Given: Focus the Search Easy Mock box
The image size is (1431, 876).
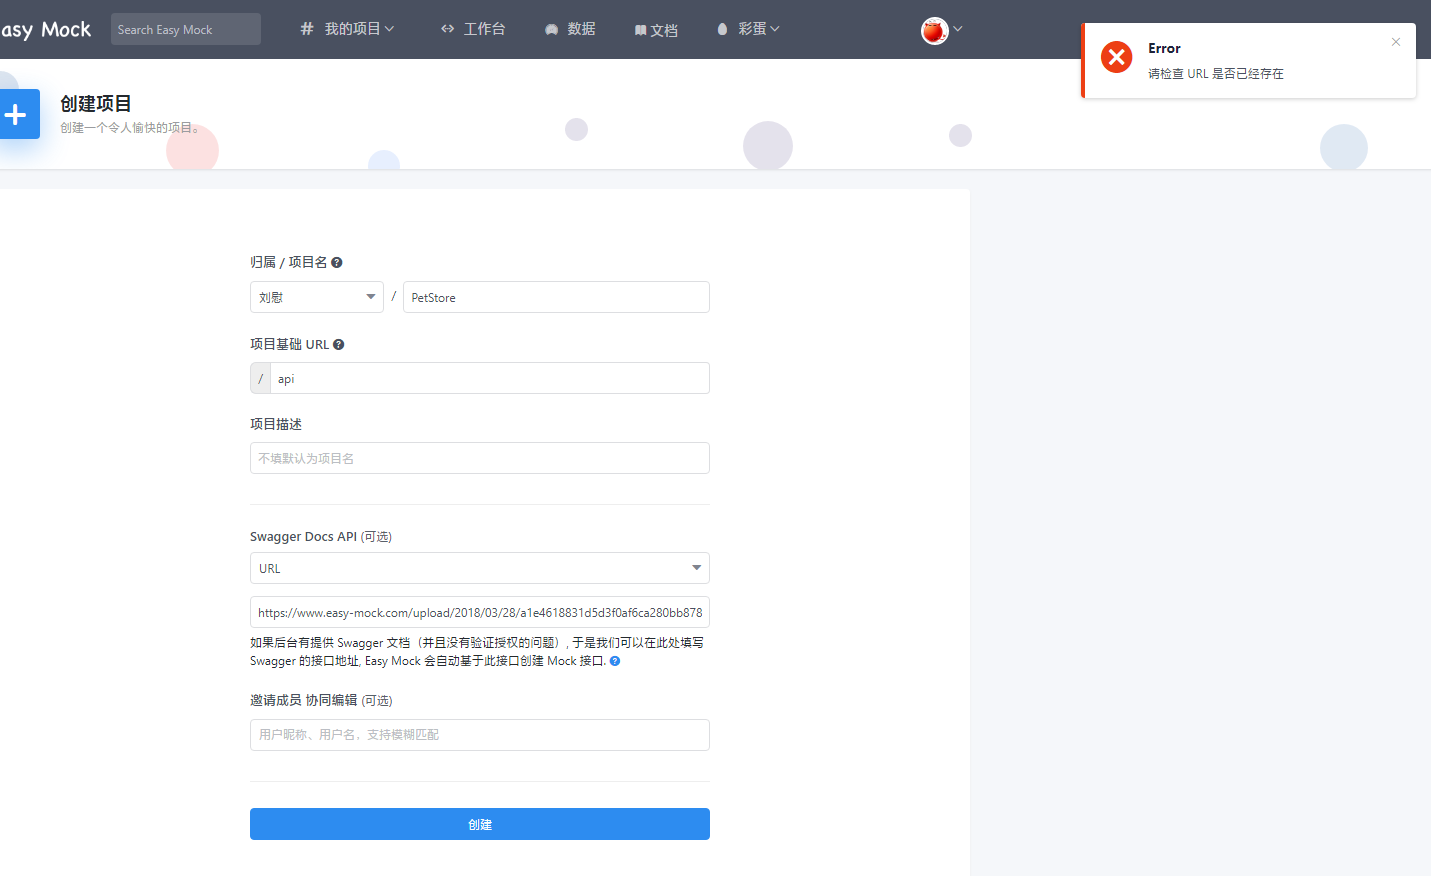Looking at the screenshot, I should point(185,29).
